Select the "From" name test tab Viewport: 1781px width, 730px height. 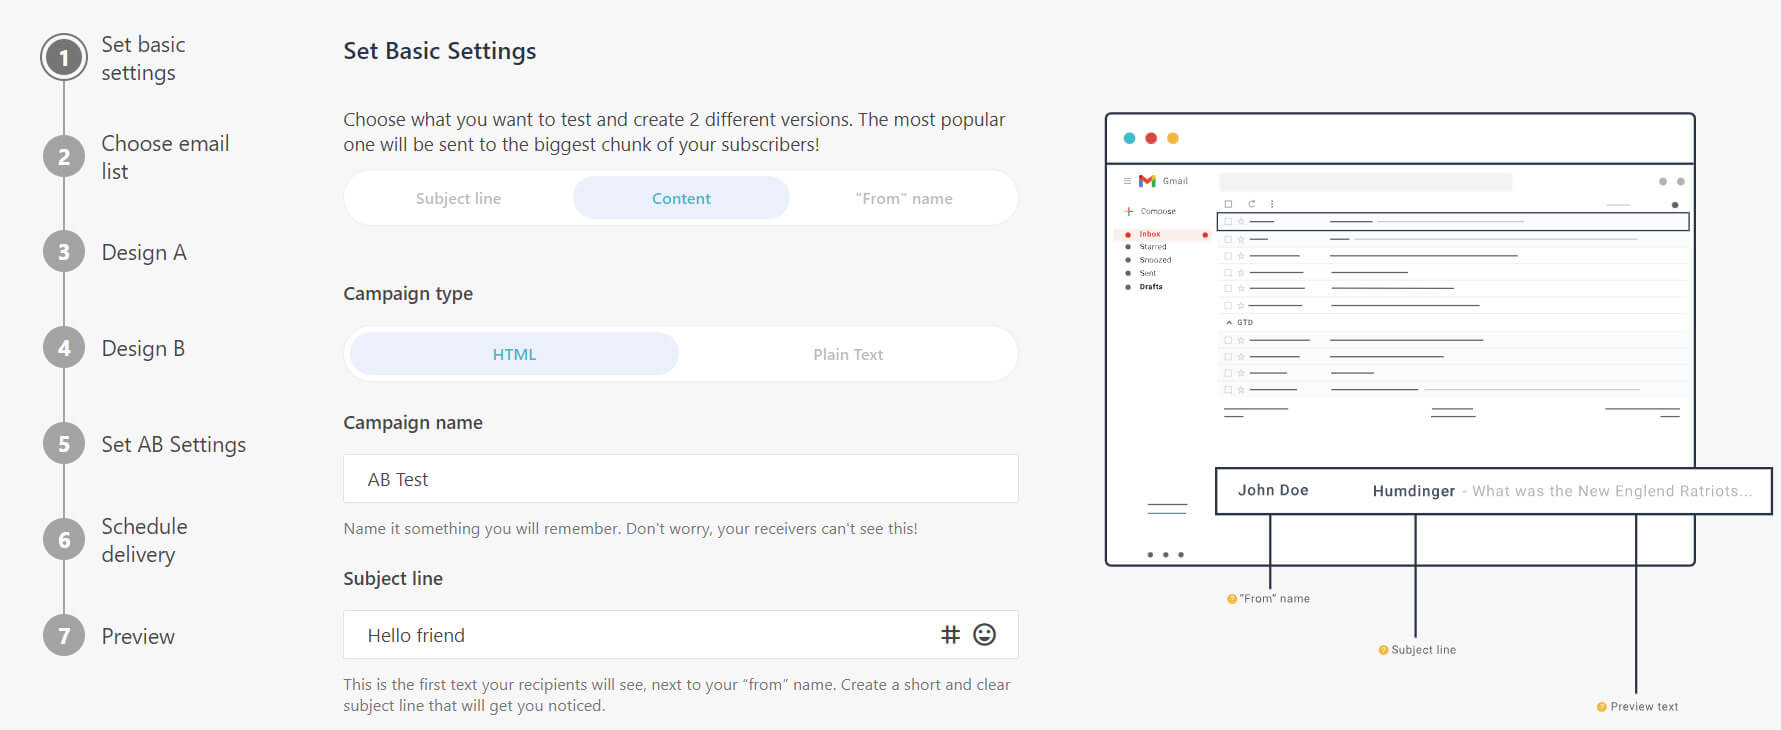[x=904, y=198]
